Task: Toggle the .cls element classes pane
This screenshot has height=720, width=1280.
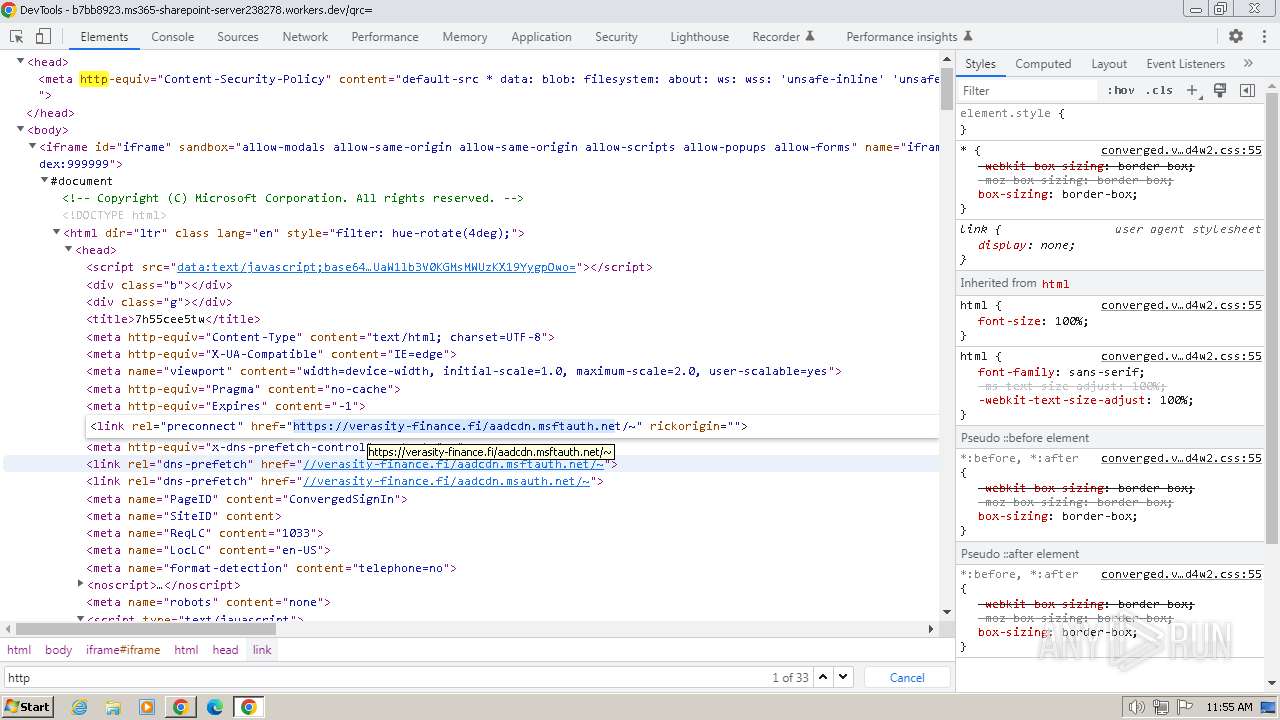Action: 1159,90
